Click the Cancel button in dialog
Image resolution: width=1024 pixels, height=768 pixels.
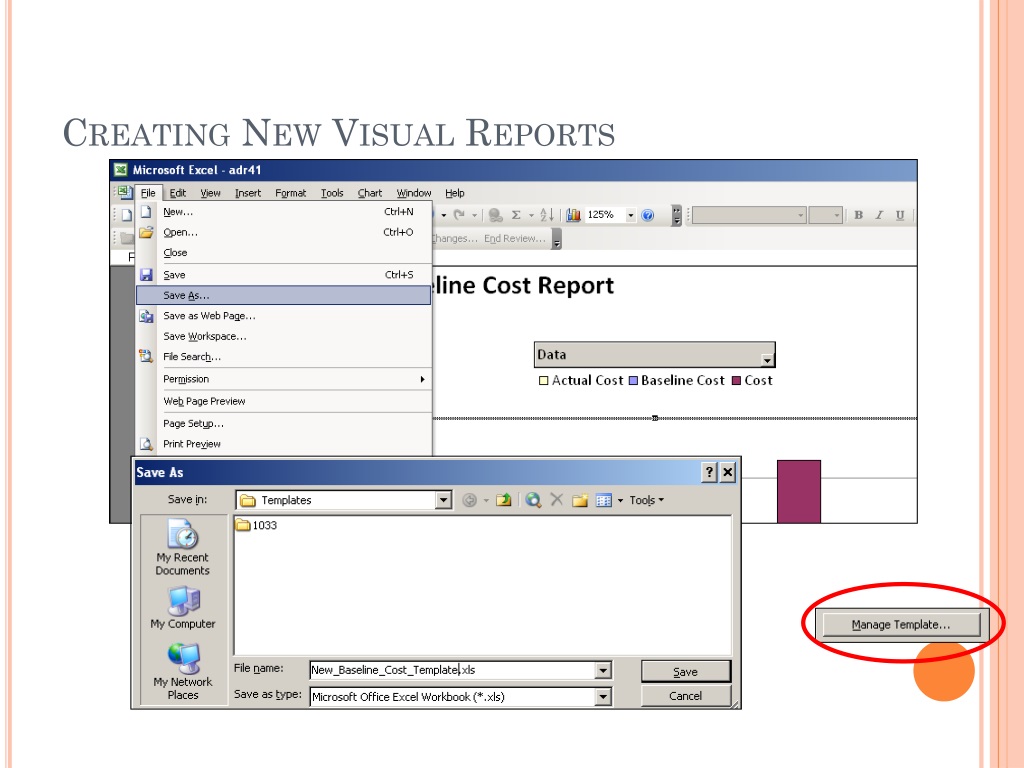[x=686, y=696]
